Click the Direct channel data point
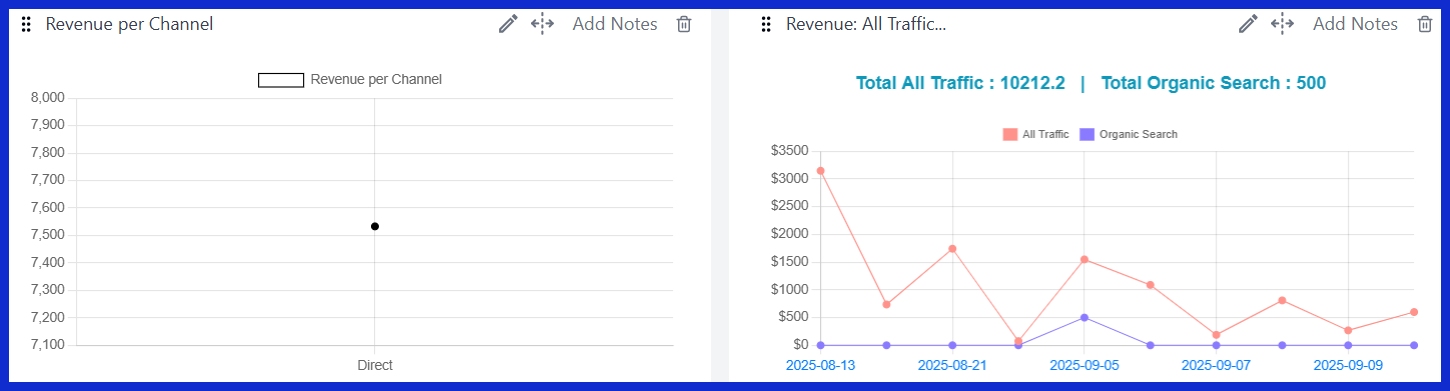 tap(375, 226)
